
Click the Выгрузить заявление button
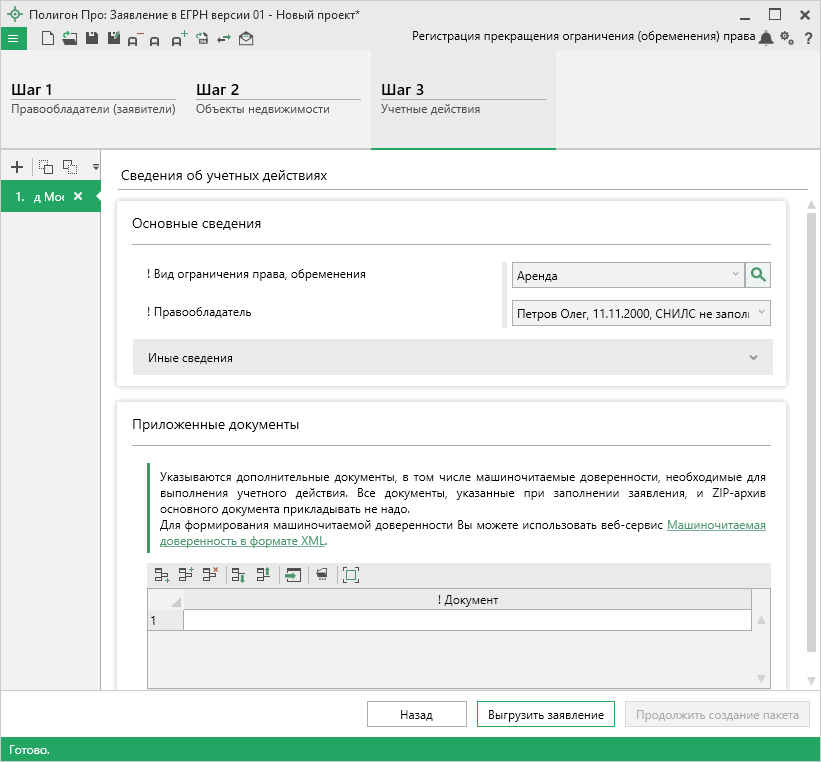click(x=545, y=714)
